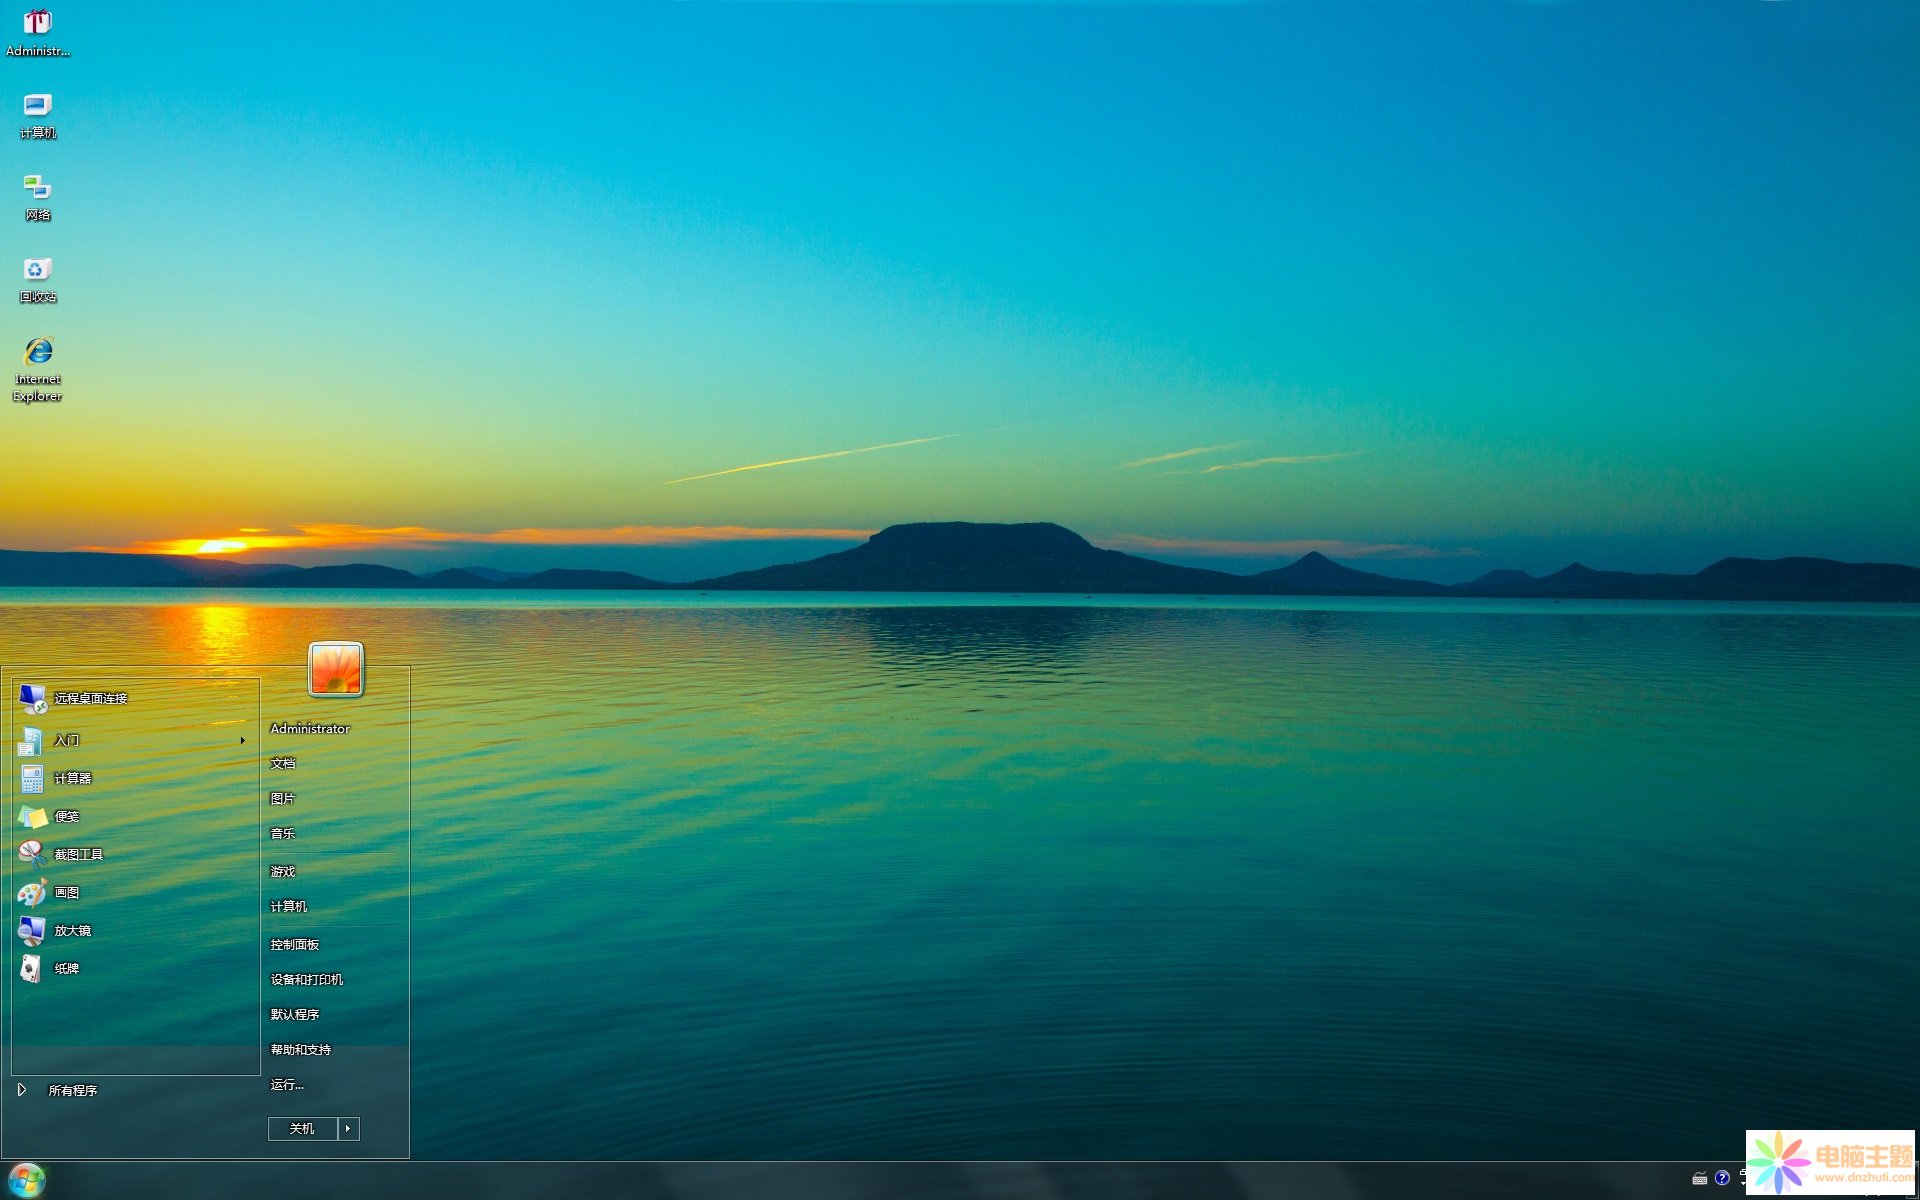Open 设备和打印机 from the Start menu
This screenshot has width=1920, height=1200.
click(307, 979)
